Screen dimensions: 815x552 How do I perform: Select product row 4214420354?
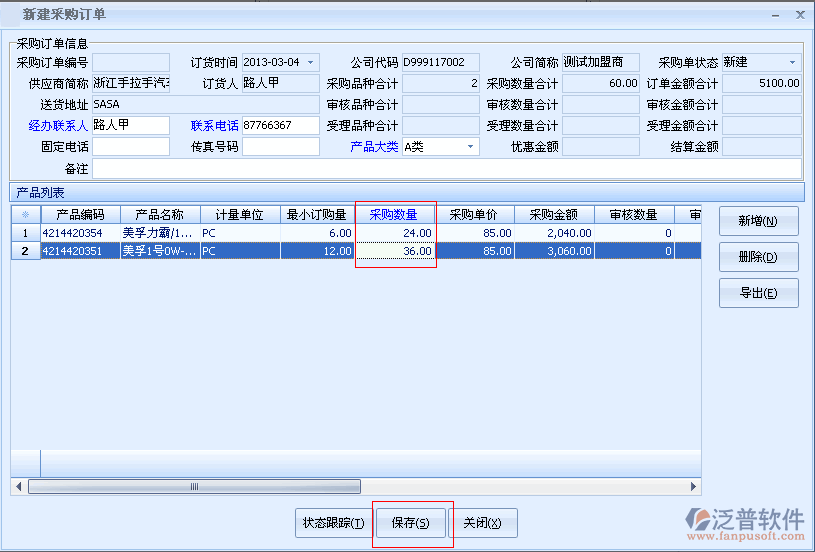(80, 233)
